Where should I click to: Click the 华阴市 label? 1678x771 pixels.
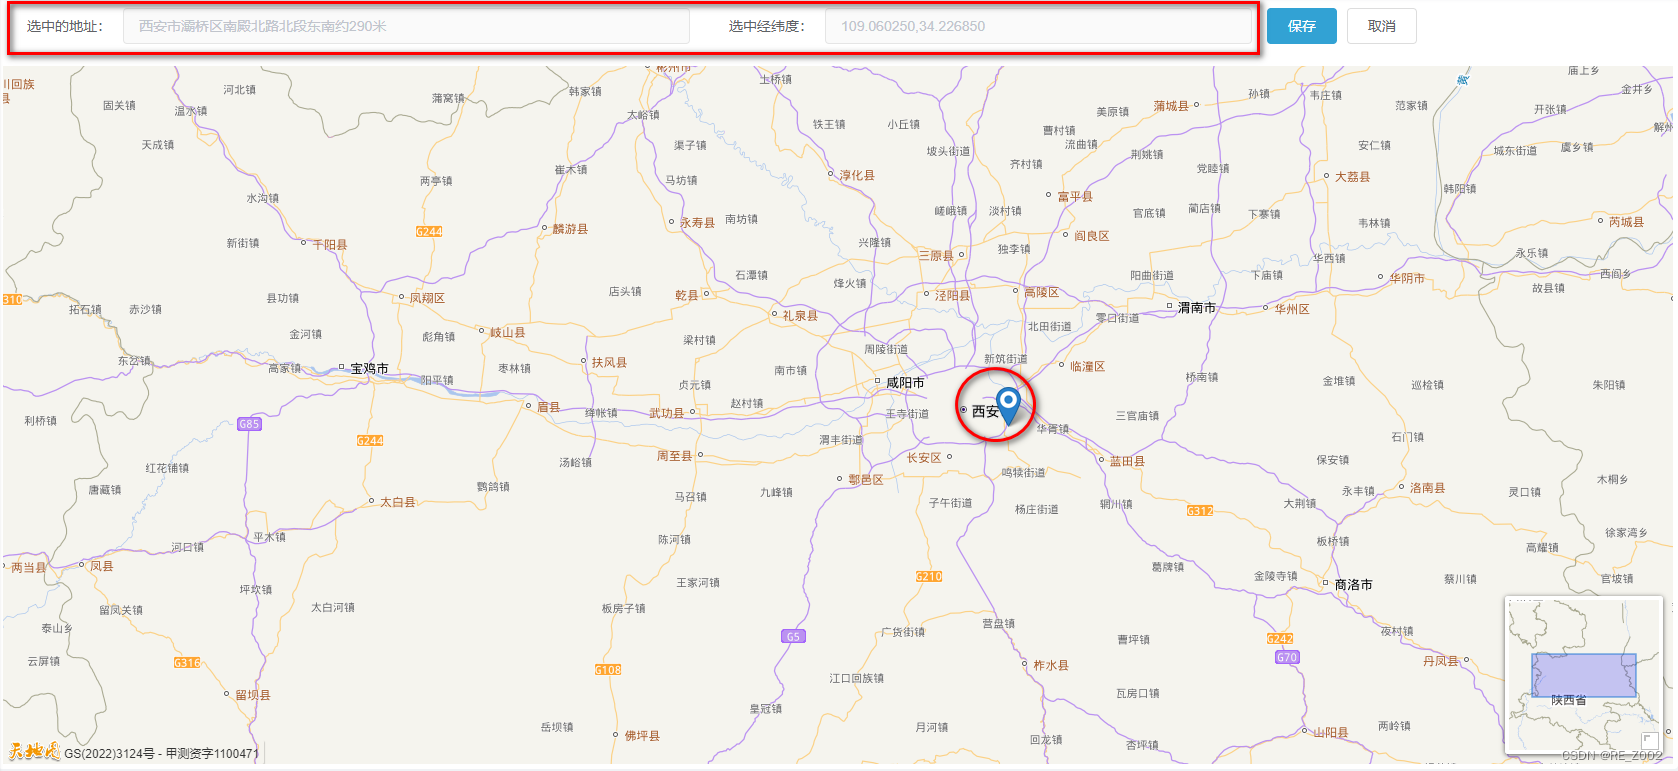(1407, 279)
